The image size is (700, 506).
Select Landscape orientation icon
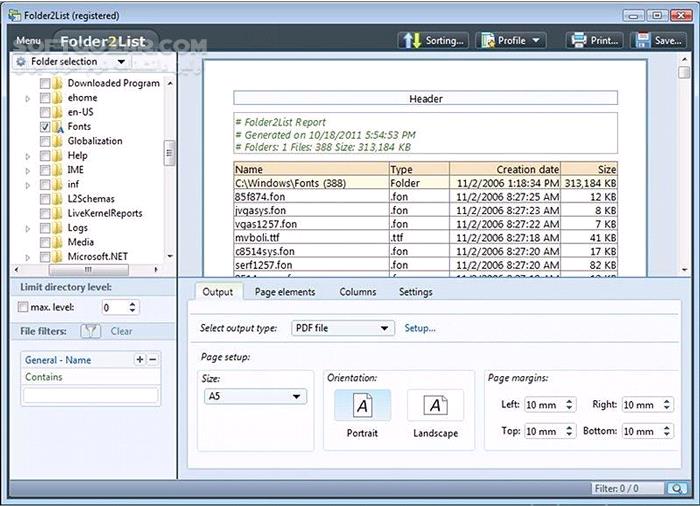435,405
